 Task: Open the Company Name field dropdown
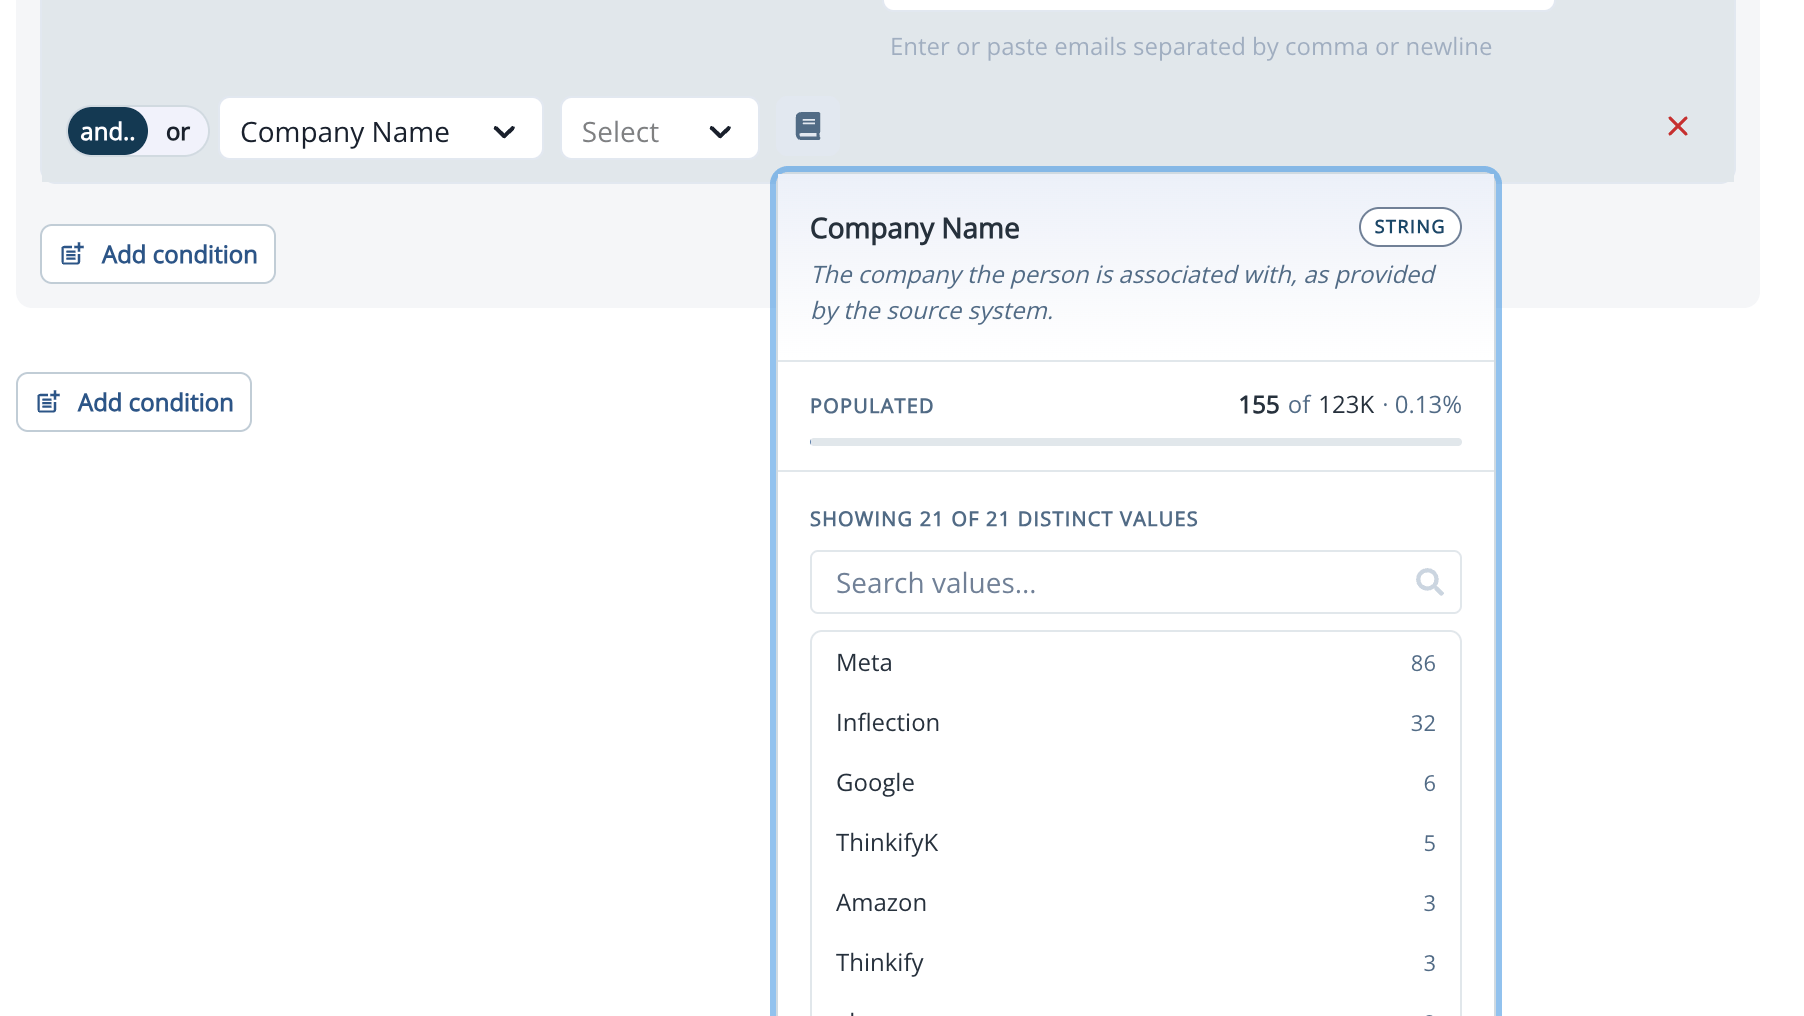(381, 128)
